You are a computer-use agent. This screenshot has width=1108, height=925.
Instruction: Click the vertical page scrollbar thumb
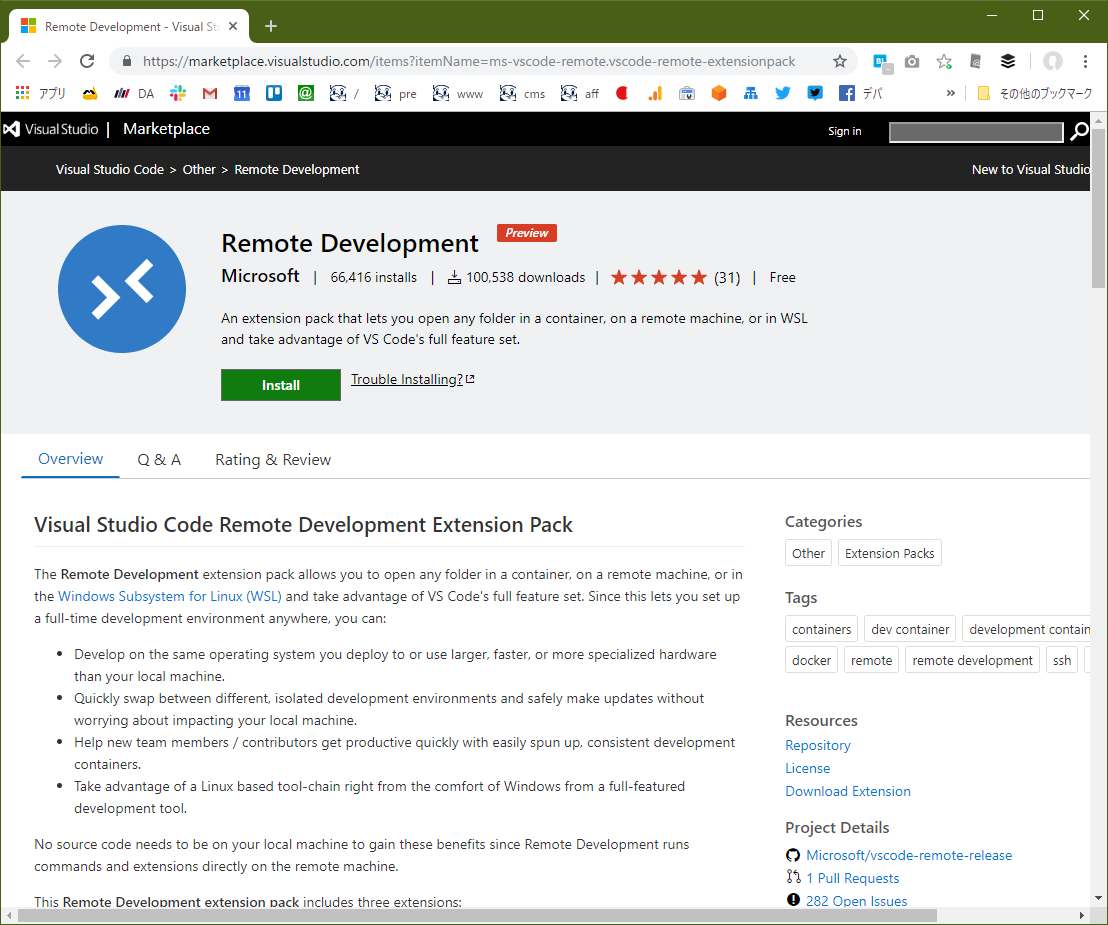(1098, 208)
